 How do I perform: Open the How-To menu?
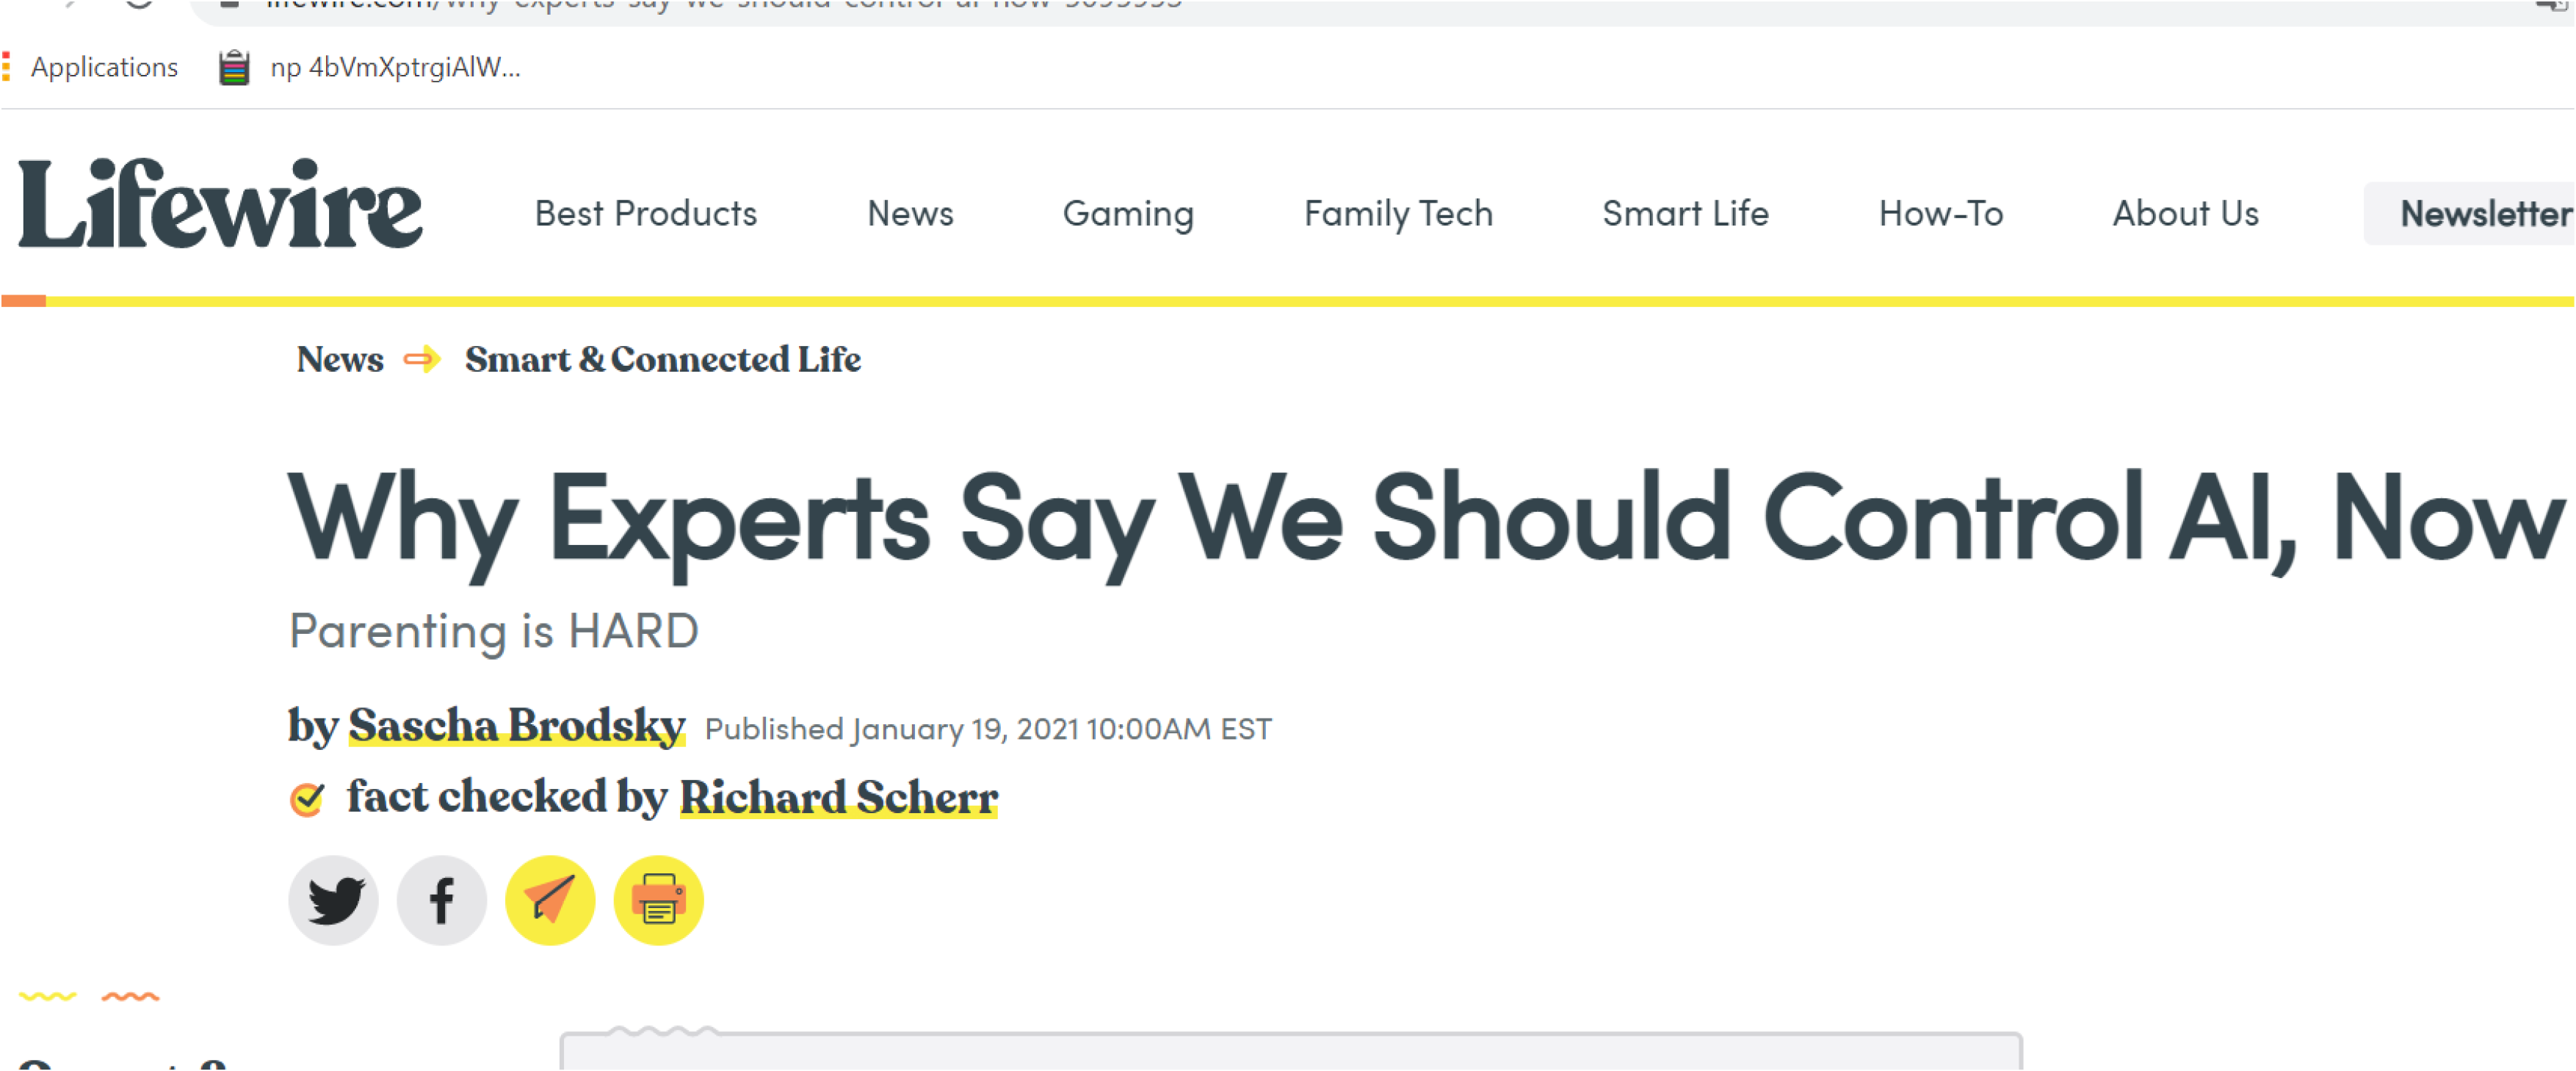click(1940, 214)
